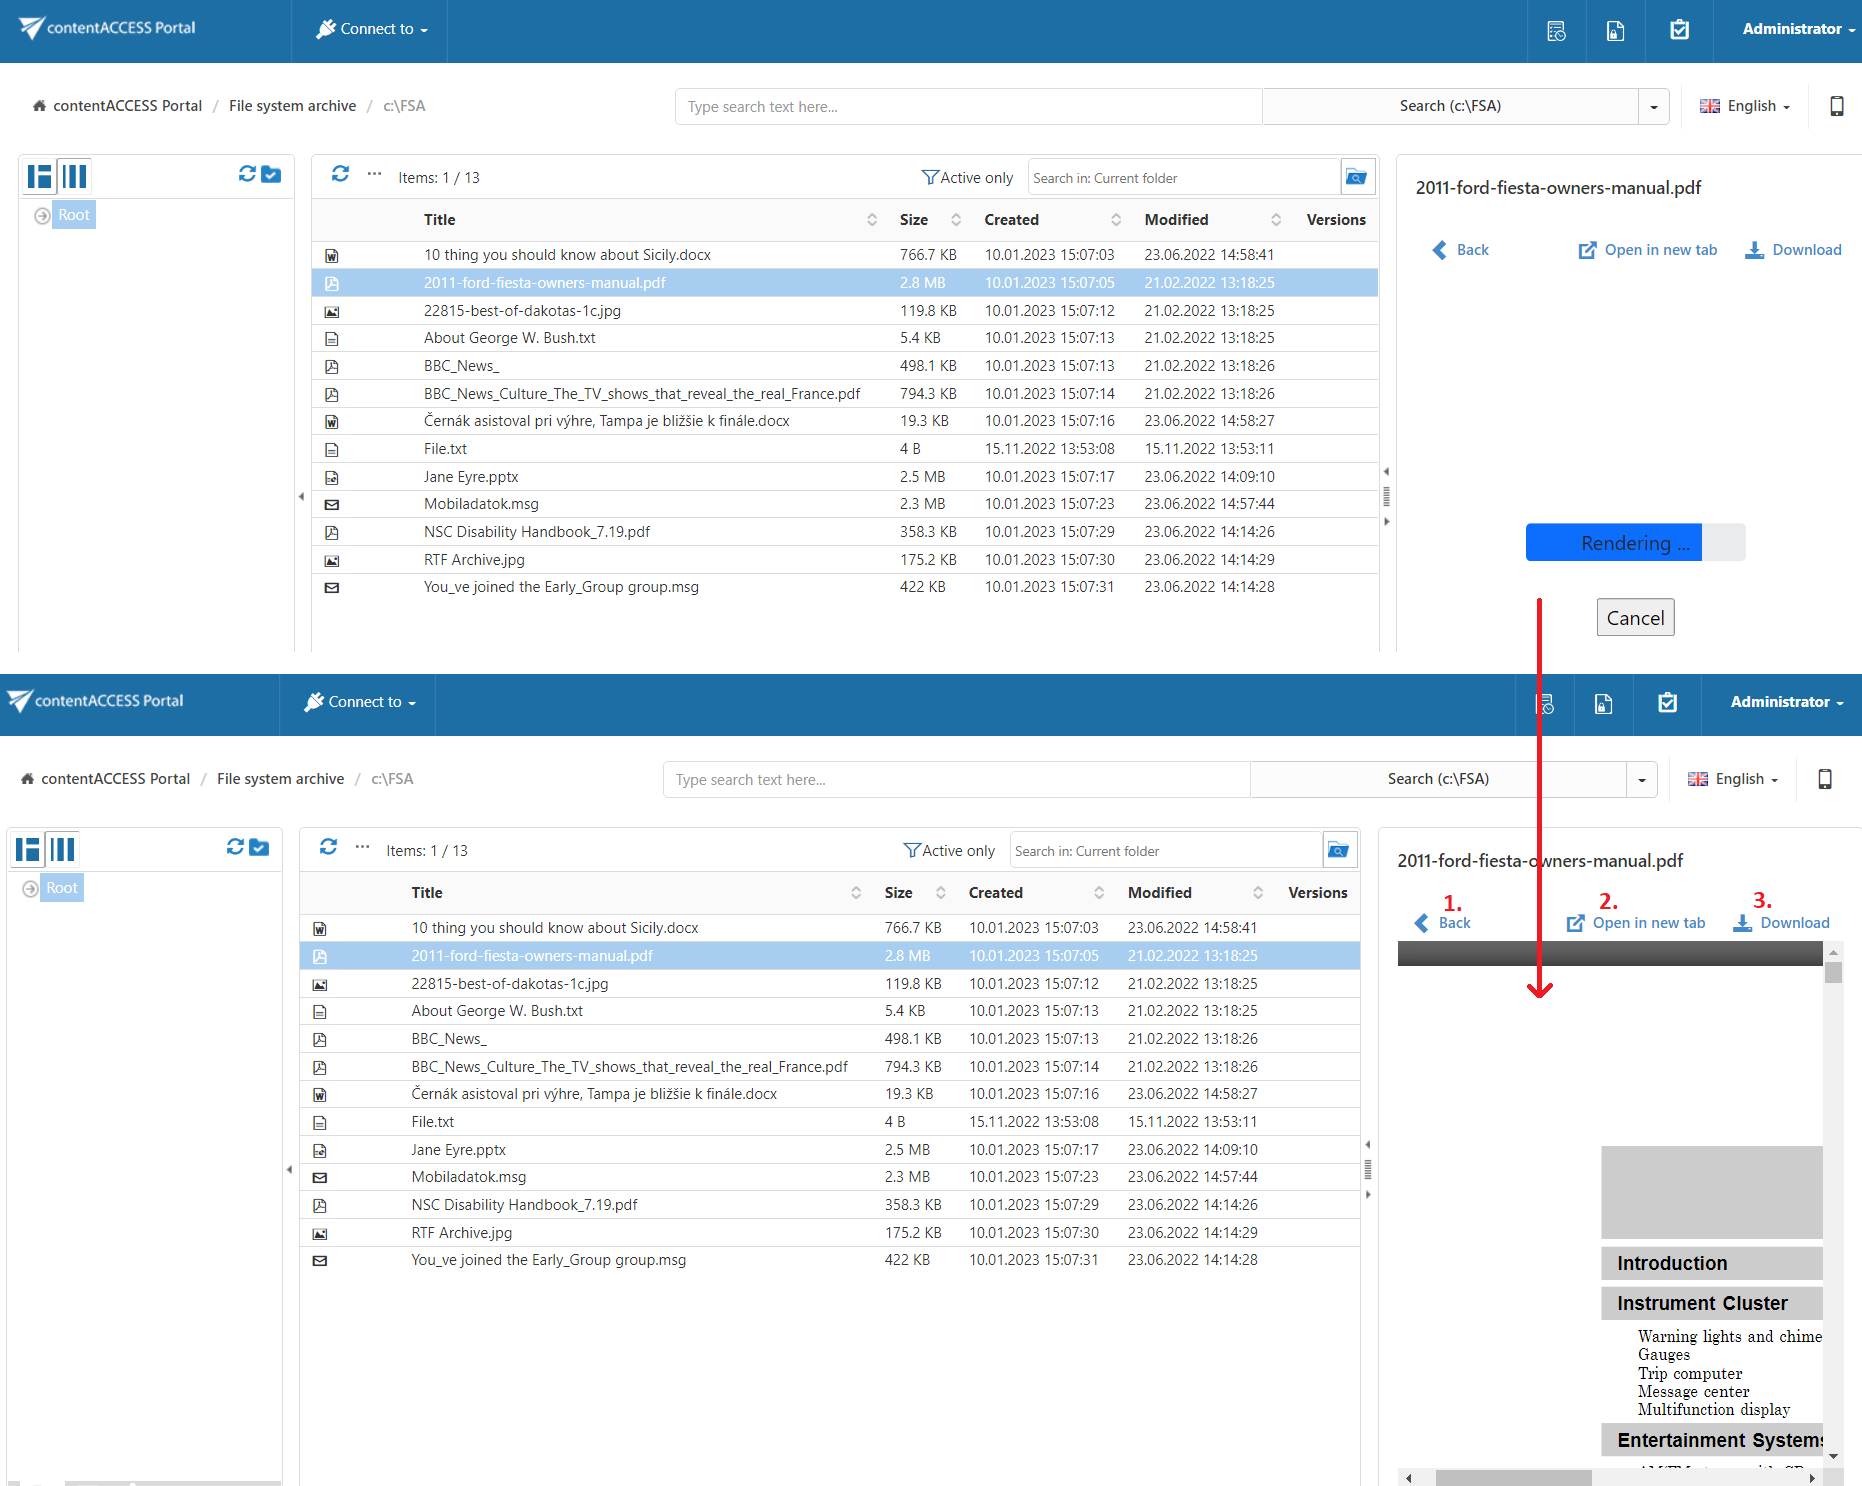Click the blue Rendering progress bar
Viewport: 1862px width, 1486px height.
(1613, 543)
